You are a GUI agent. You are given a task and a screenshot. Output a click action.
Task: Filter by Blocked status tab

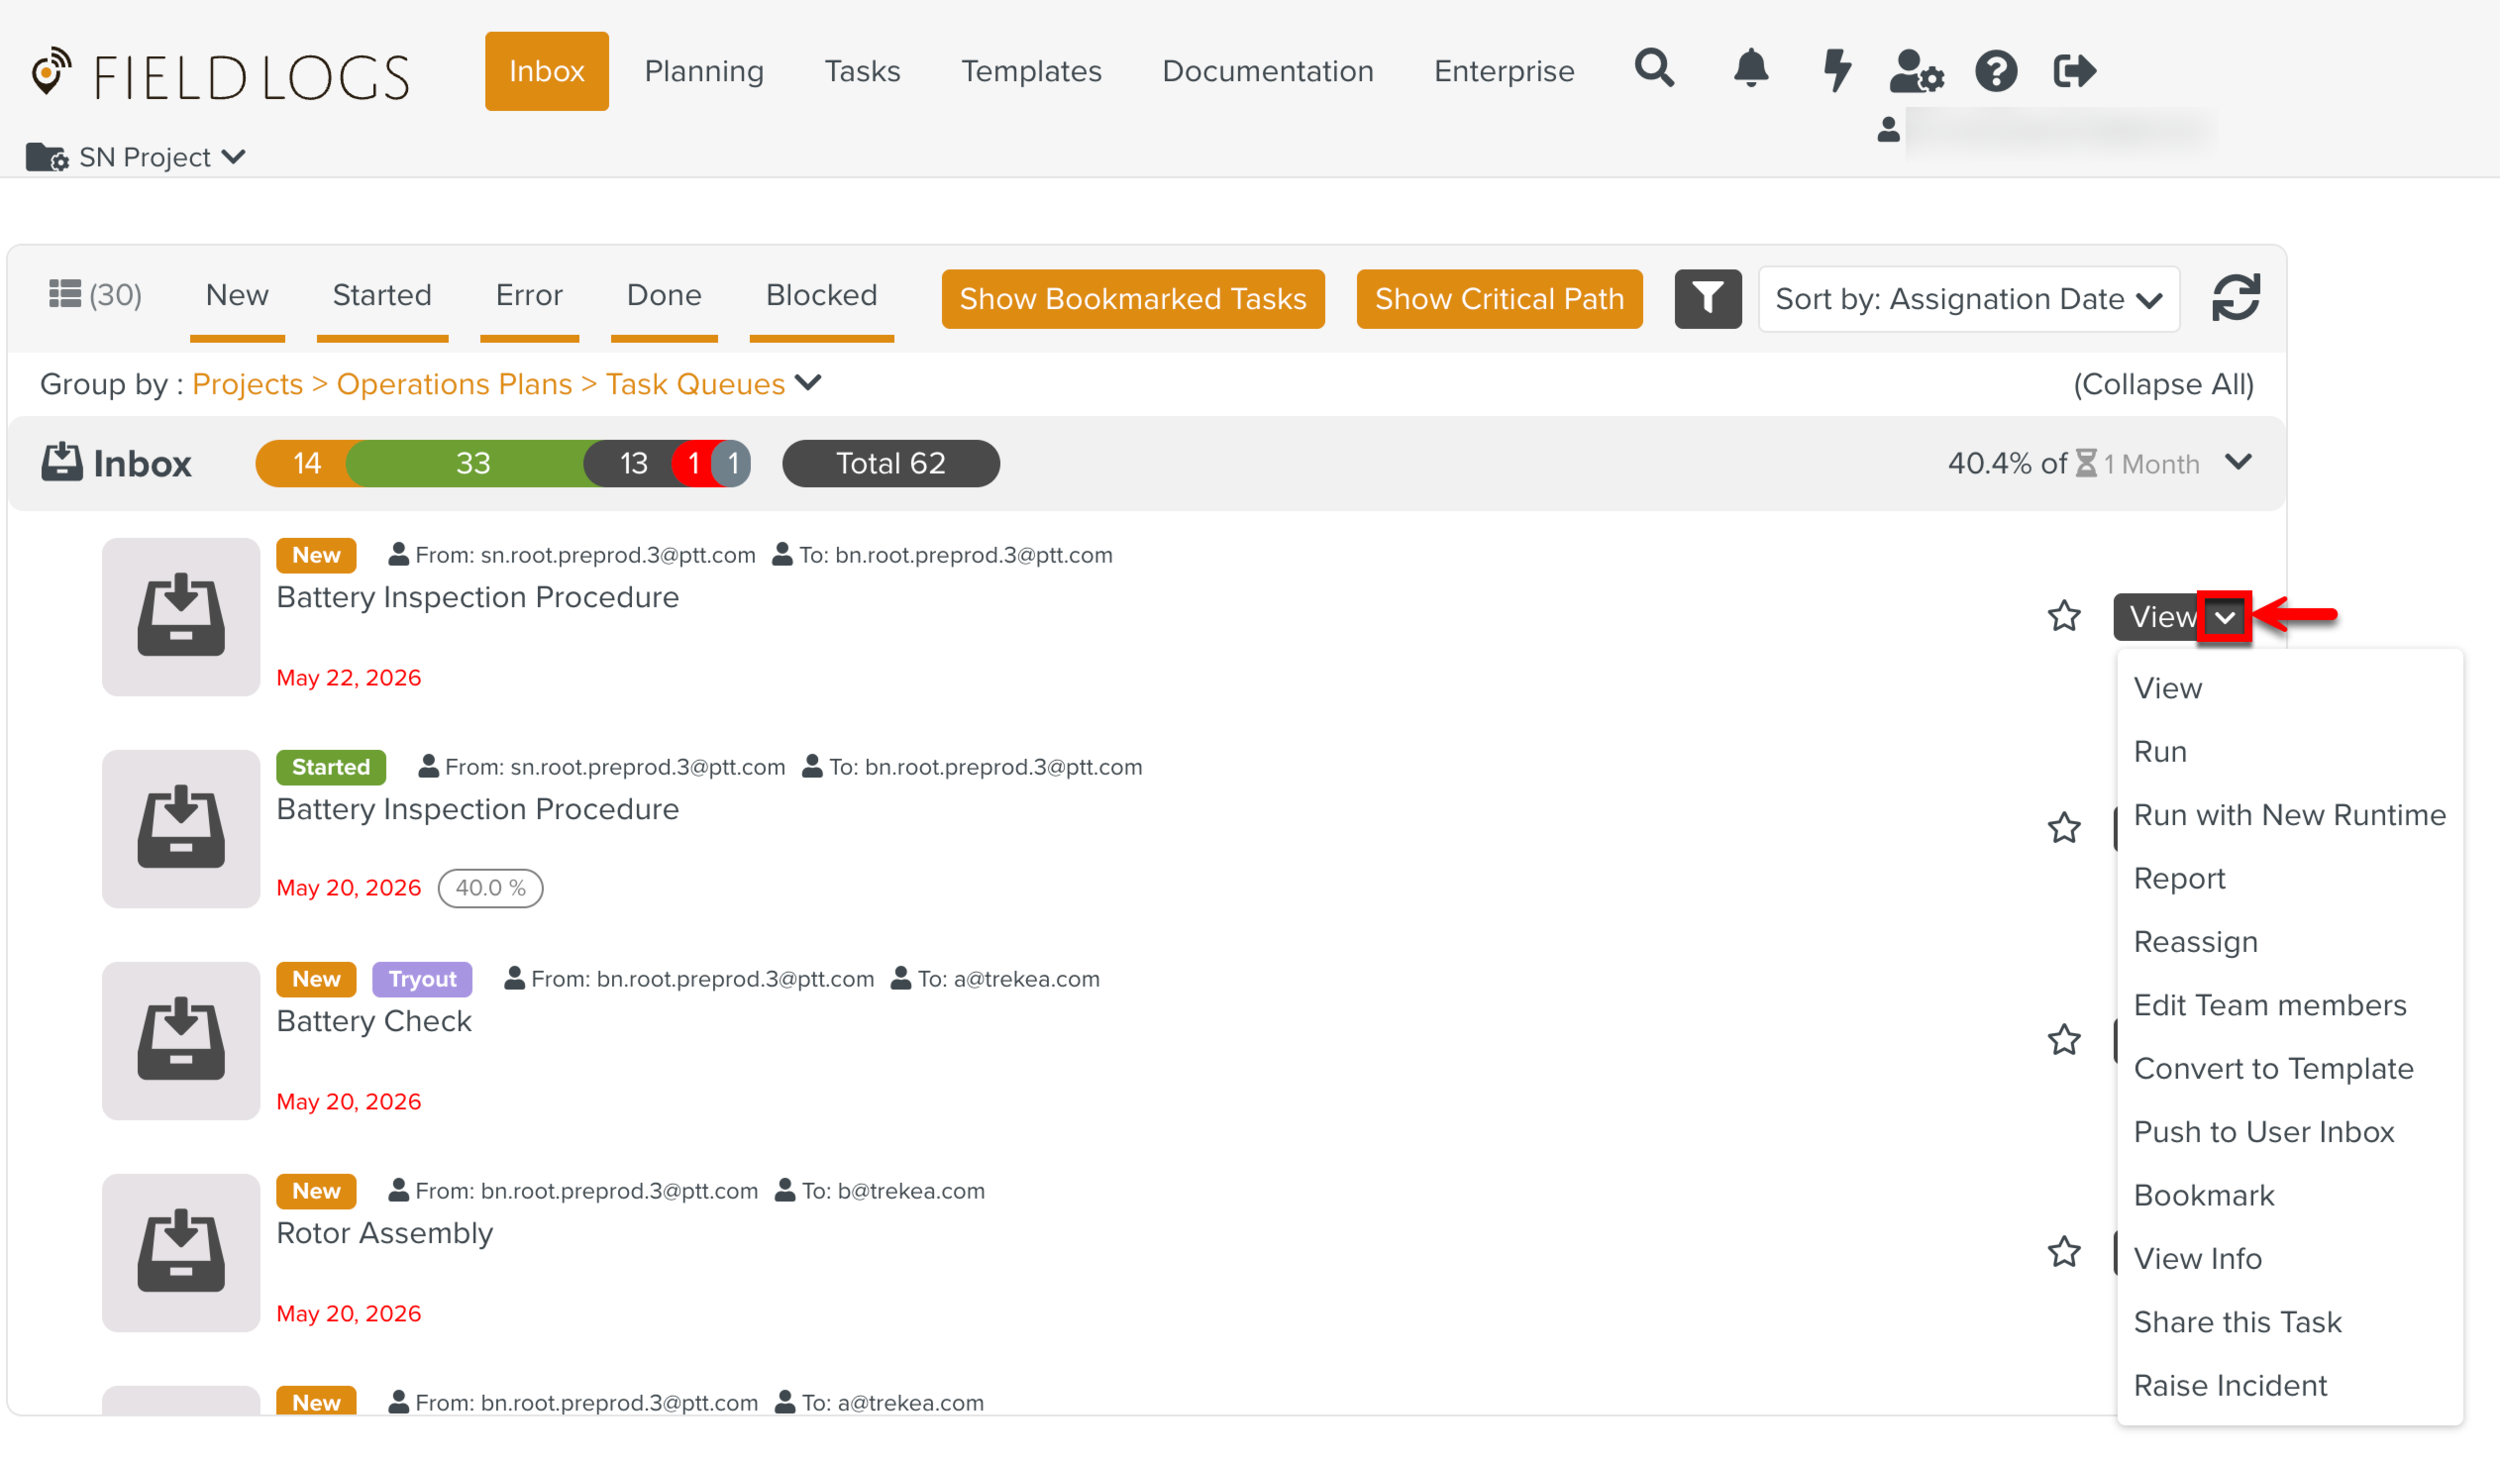point(821,296)
